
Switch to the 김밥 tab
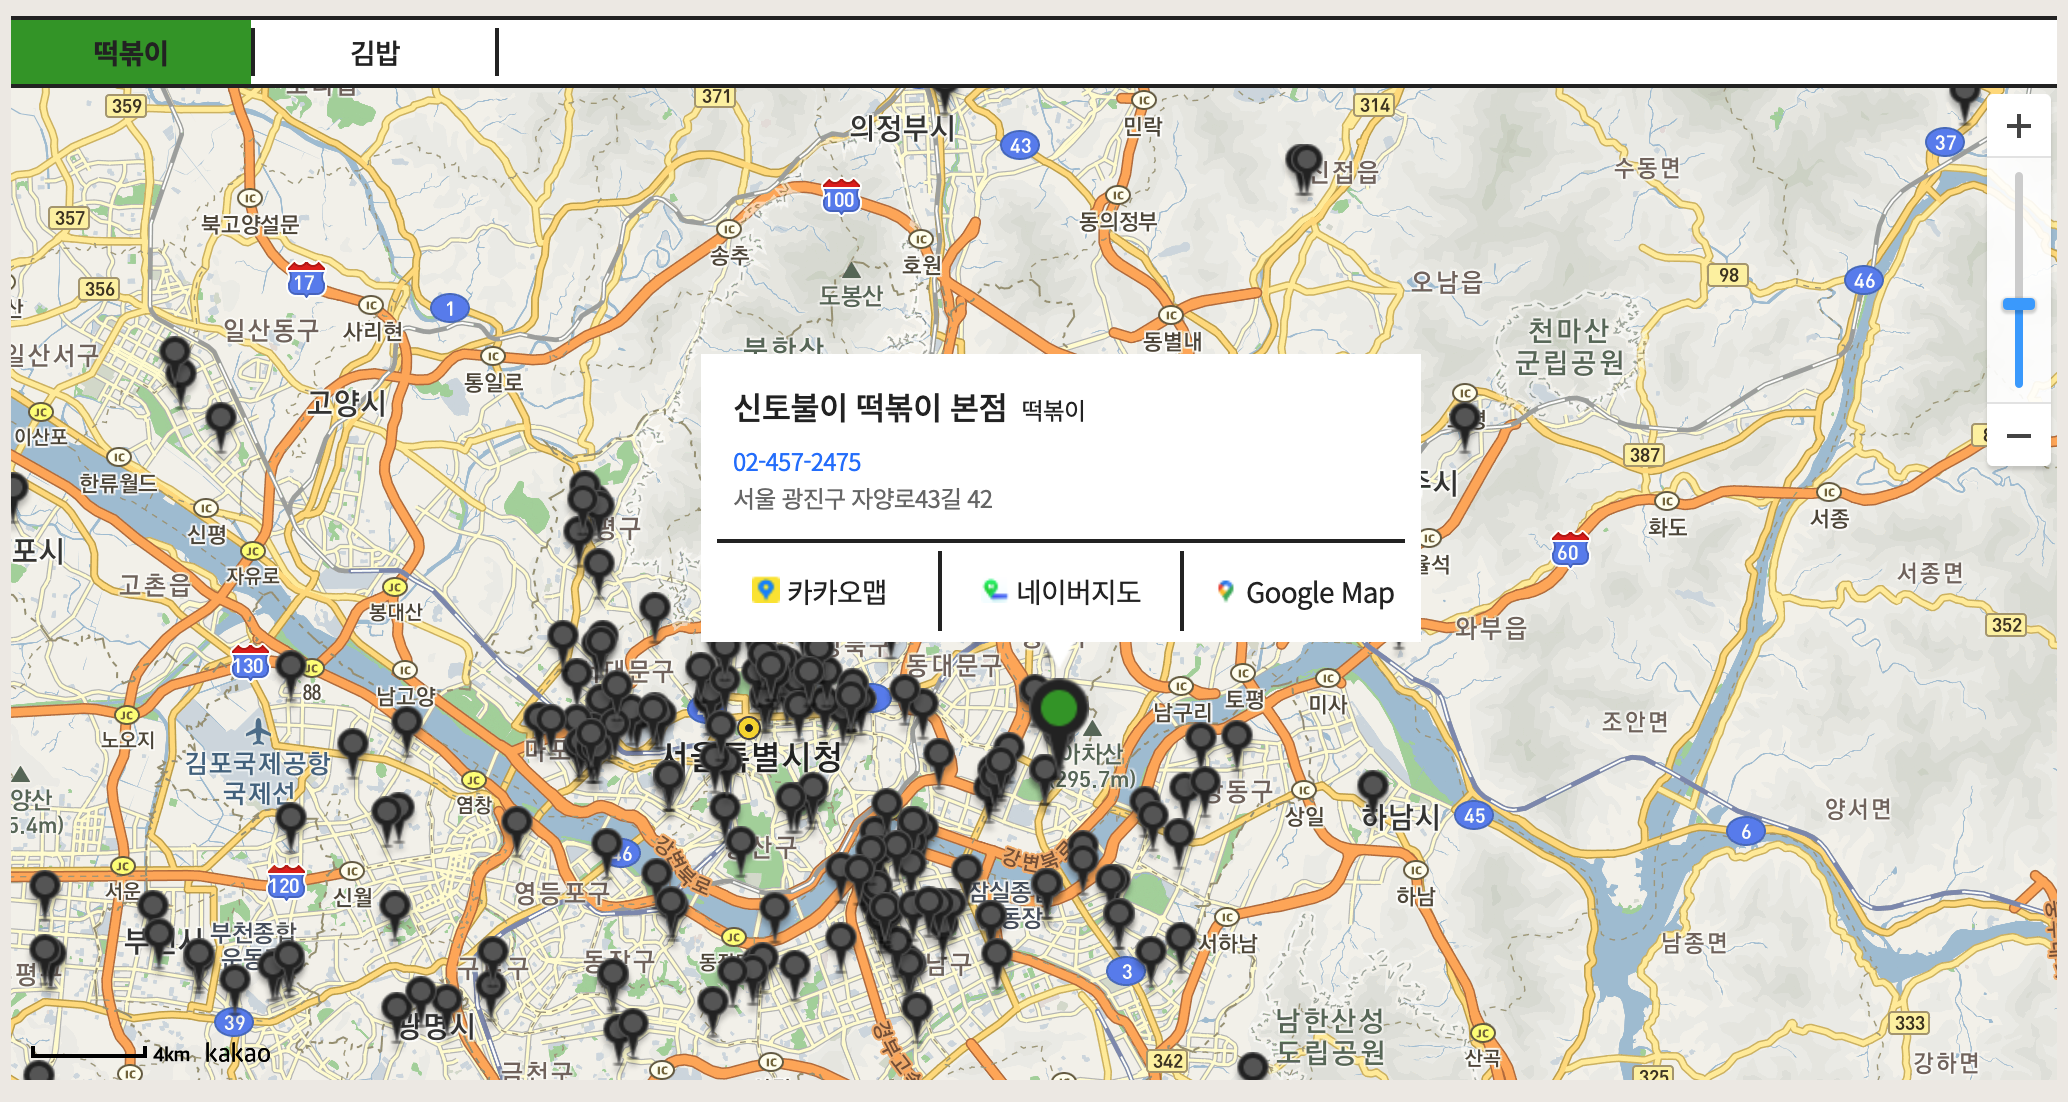(x=375, y=52)
